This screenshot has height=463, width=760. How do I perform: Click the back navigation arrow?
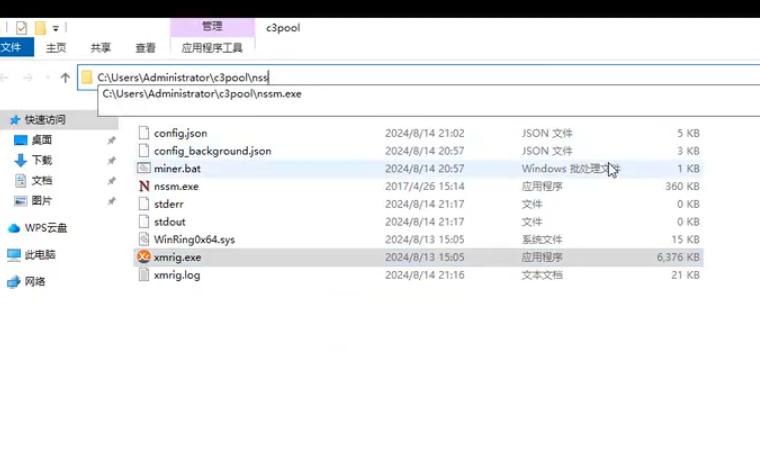(x=5, y=78)
